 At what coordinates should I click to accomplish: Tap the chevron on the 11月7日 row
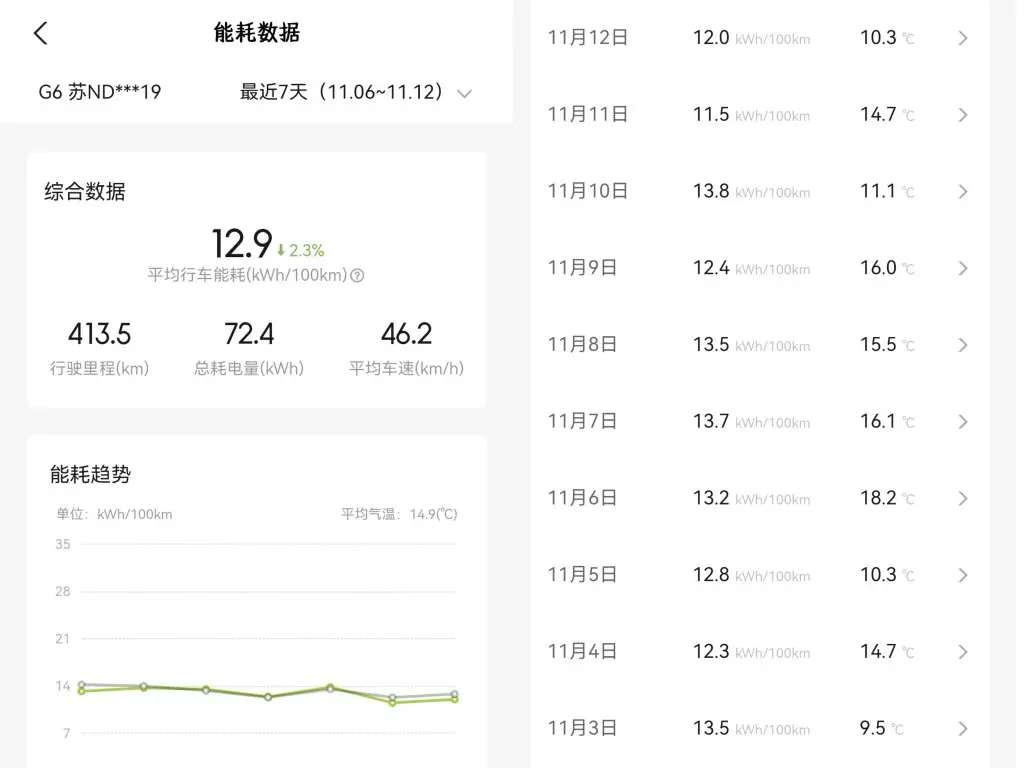[x=963, y=422]
